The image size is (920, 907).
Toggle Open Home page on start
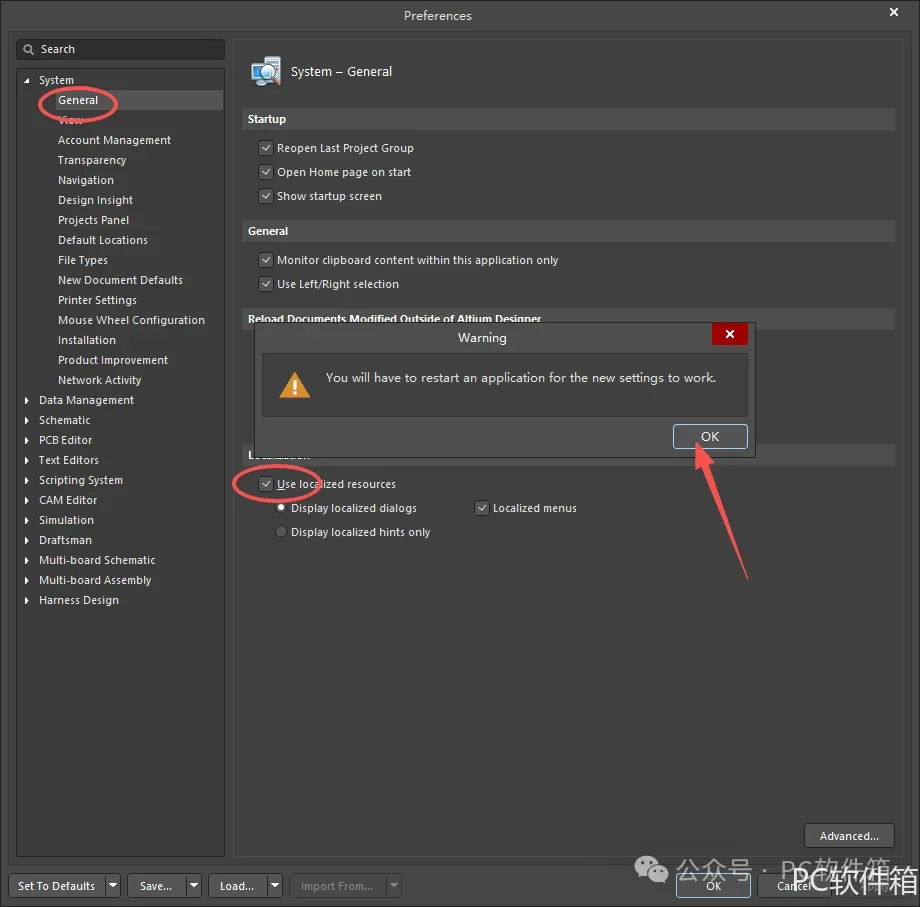coord(266,172)
